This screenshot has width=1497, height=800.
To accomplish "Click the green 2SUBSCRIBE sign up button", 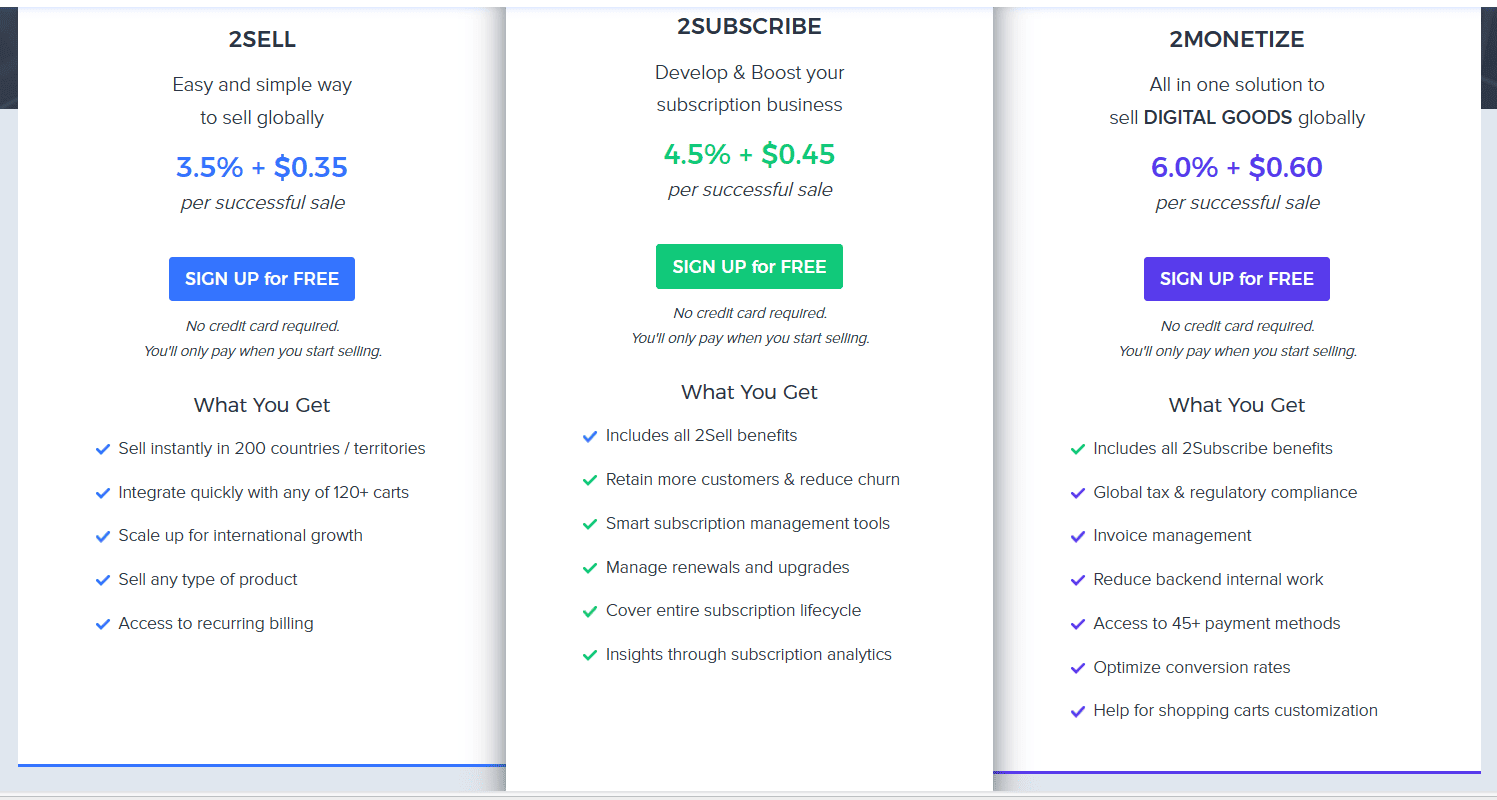I will [x=749, y=267].
